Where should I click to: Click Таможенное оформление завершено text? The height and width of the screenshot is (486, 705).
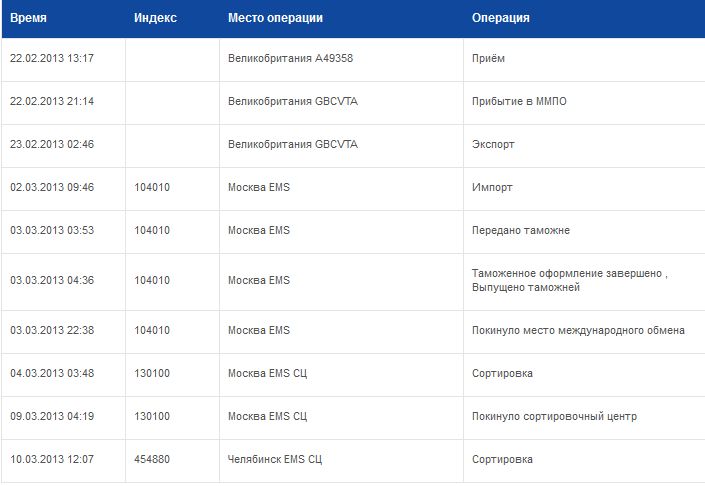567,273
